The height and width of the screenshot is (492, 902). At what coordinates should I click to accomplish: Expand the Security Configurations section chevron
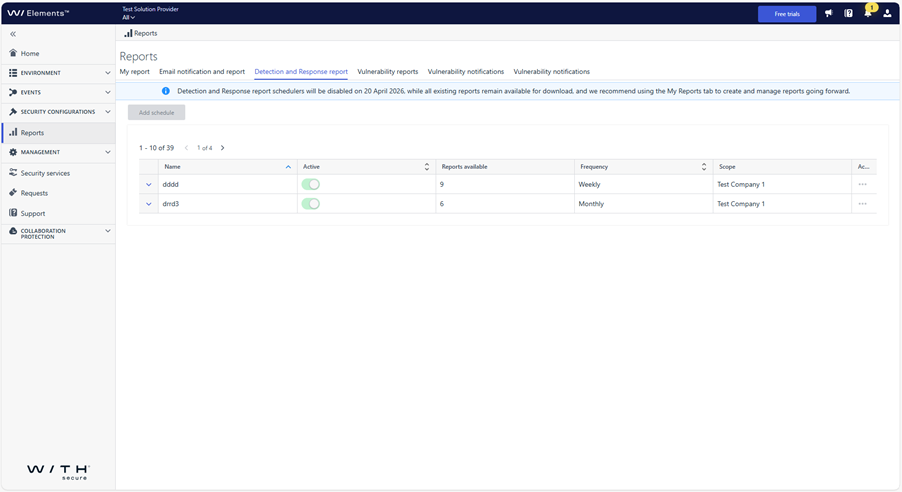click(108, 112)
